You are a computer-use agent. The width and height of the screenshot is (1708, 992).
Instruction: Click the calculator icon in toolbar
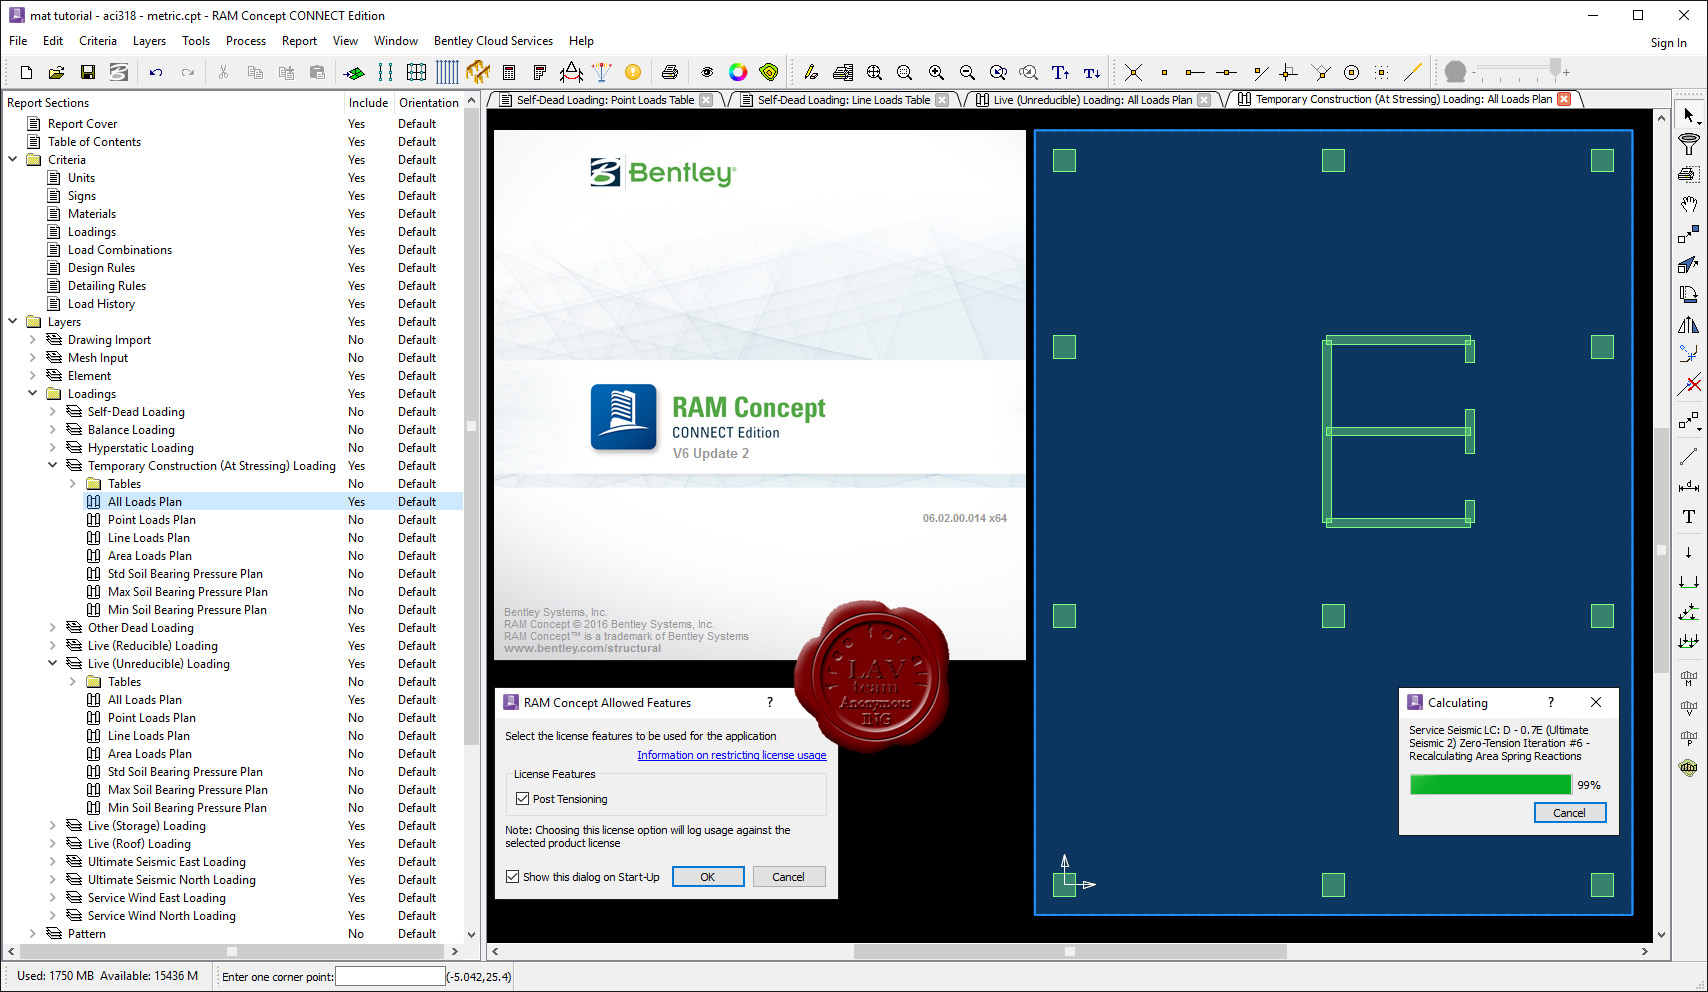point(509,72)
